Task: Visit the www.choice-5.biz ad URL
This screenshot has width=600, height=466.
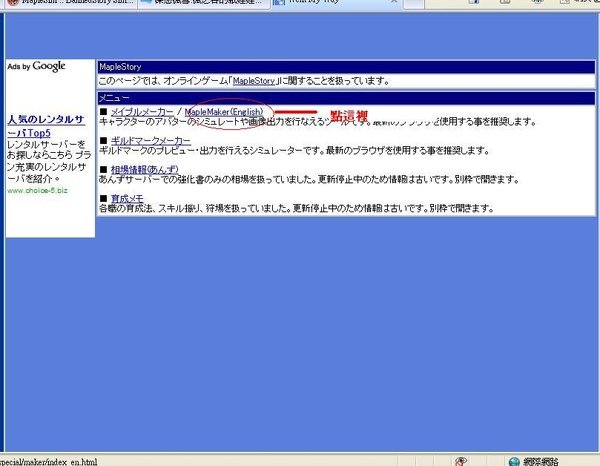Action: tap(38, 190)
